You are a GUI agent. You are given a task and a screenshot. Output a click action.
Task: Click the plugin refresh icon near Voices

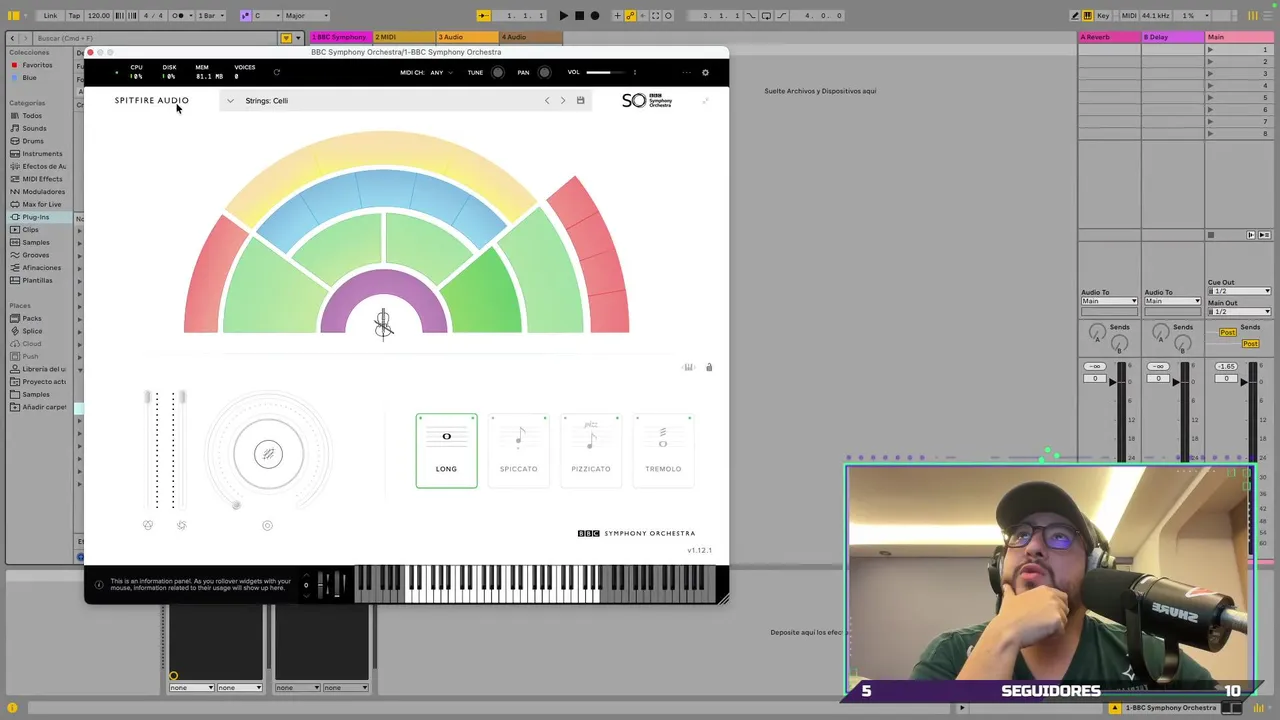(x=277, y=72)
